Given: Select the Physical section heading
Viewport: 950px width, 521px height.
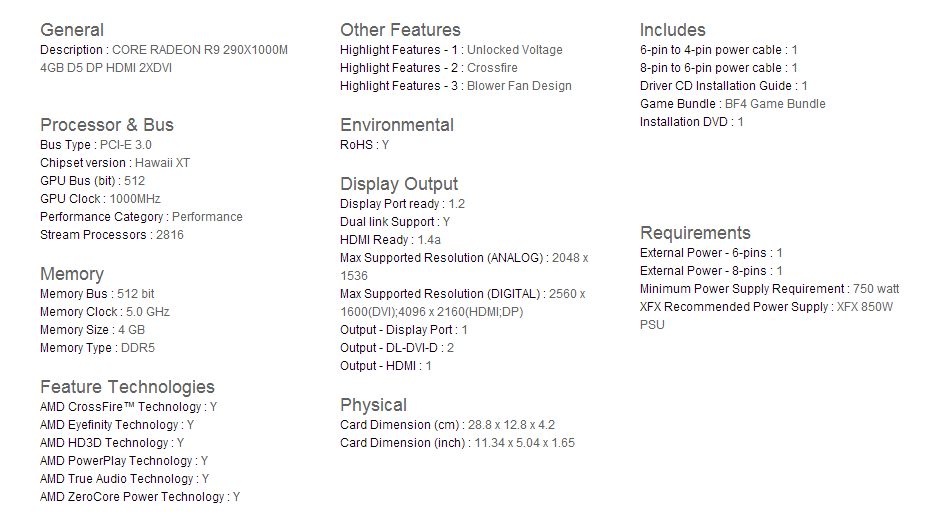Looking at the screenshot, I should point(373,405).
